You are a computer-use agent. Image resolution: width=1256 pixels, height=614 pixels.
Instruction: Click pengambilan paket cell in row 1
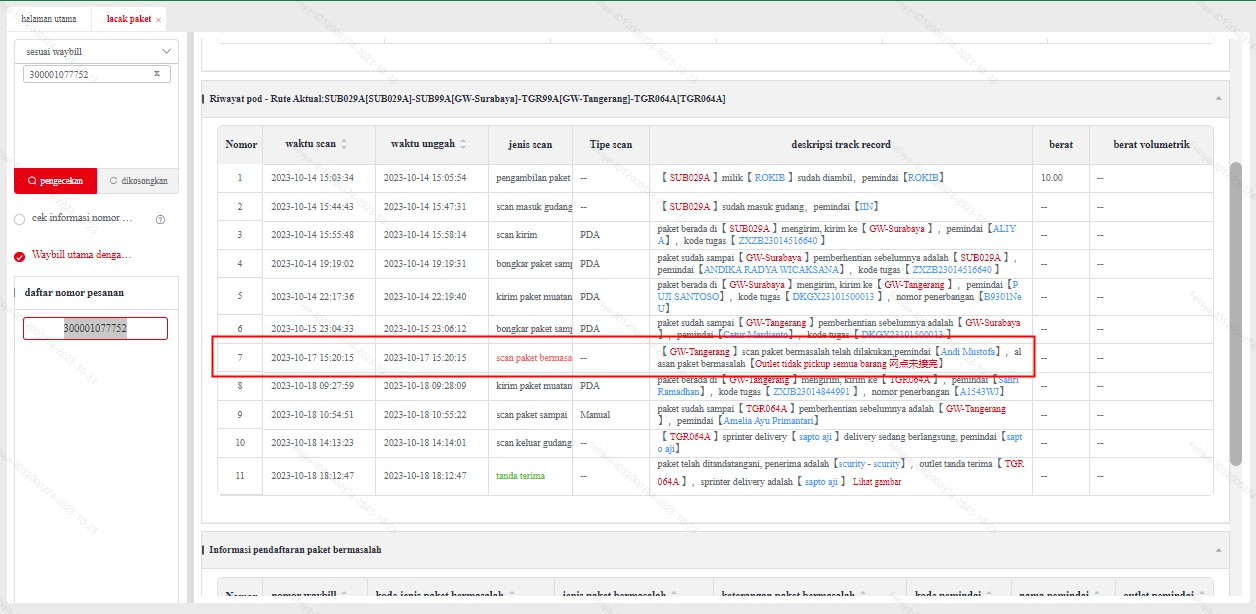pos(534,178)
